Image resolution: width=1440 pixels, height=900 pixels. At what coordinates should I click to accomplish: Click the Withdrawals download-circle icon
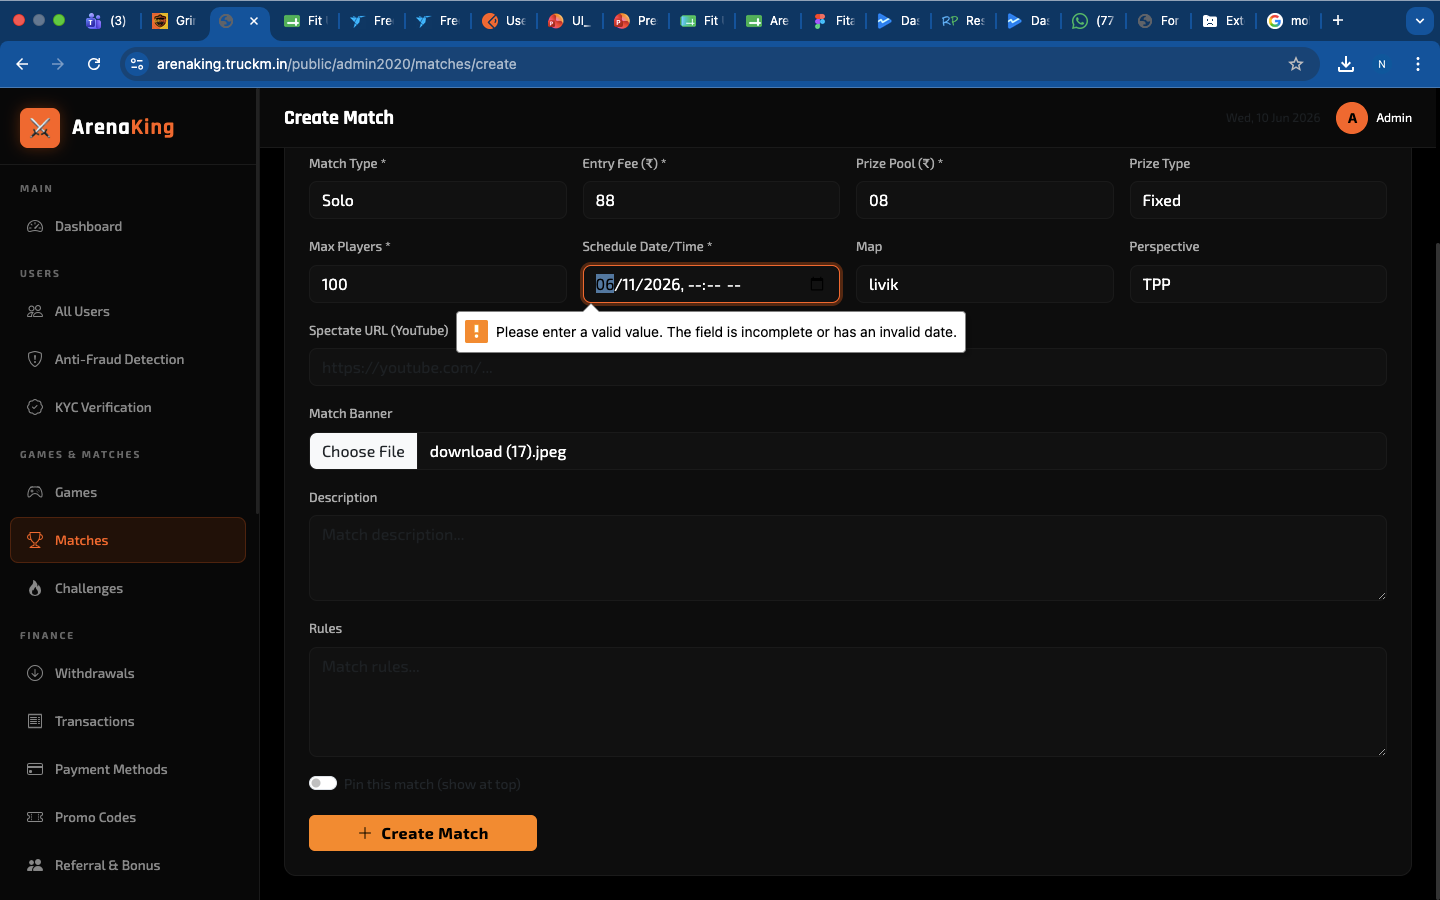pos(35,673)
